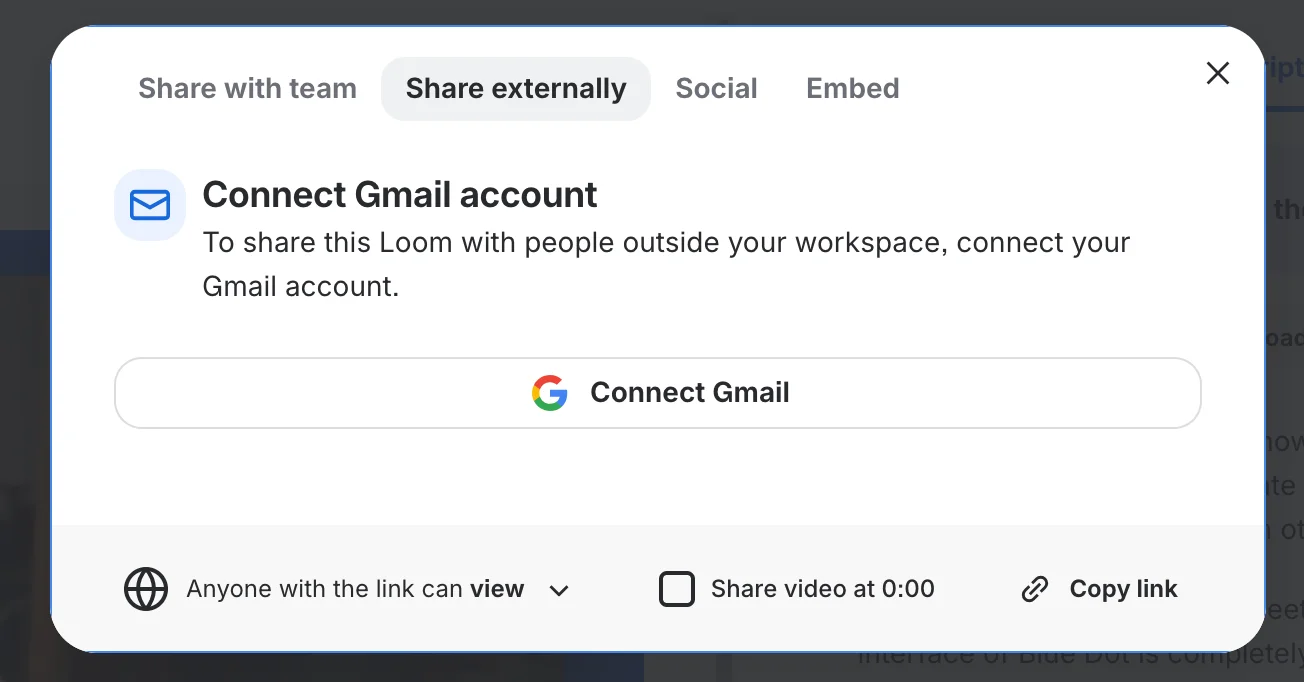Click the chain link icon beside Copy link

click(1034, 589)
